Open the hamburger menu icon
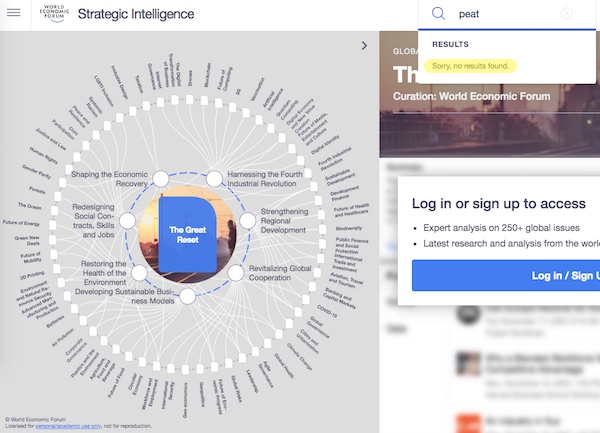Viewport: 600px width, 433px height. click(12, 14)
